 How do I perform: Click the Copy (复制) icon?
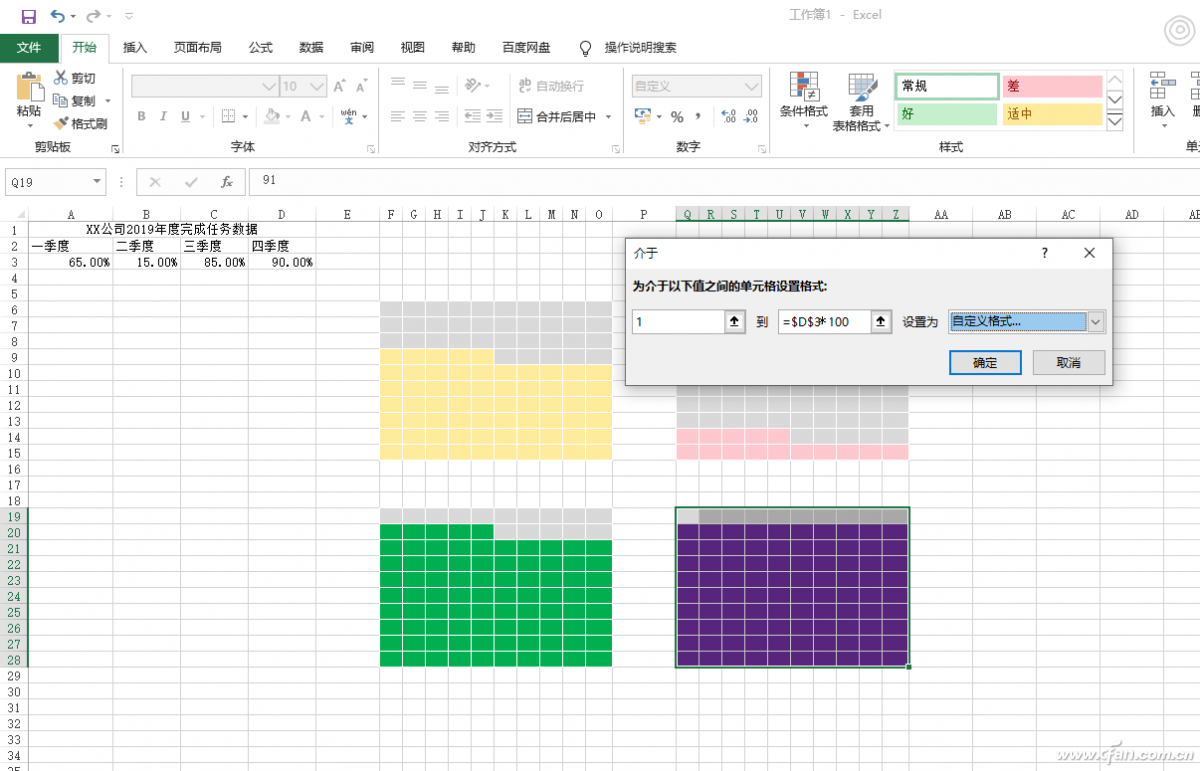point(61,101)
